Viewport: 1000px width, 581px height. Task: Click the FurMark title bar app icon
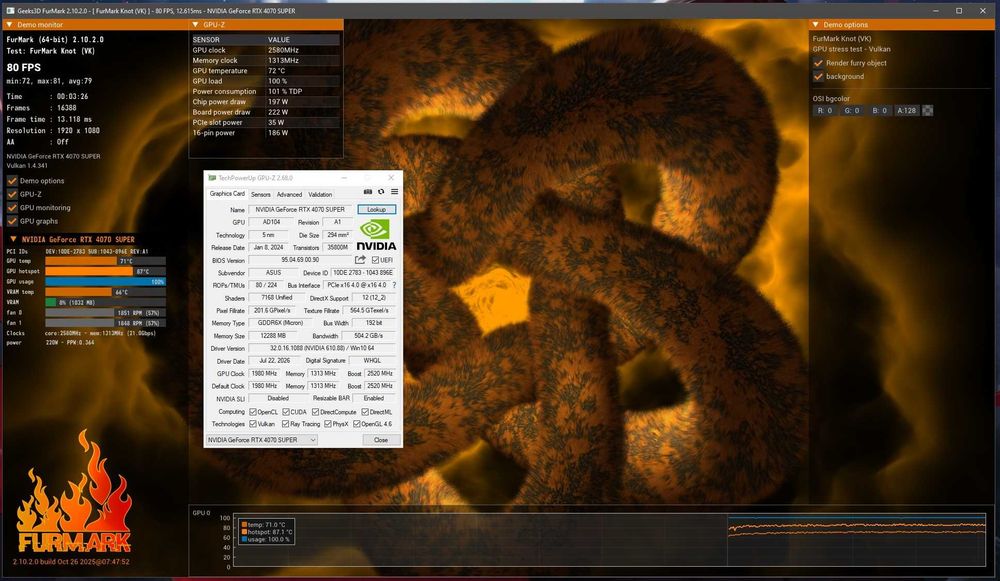(x=10, y=11)
